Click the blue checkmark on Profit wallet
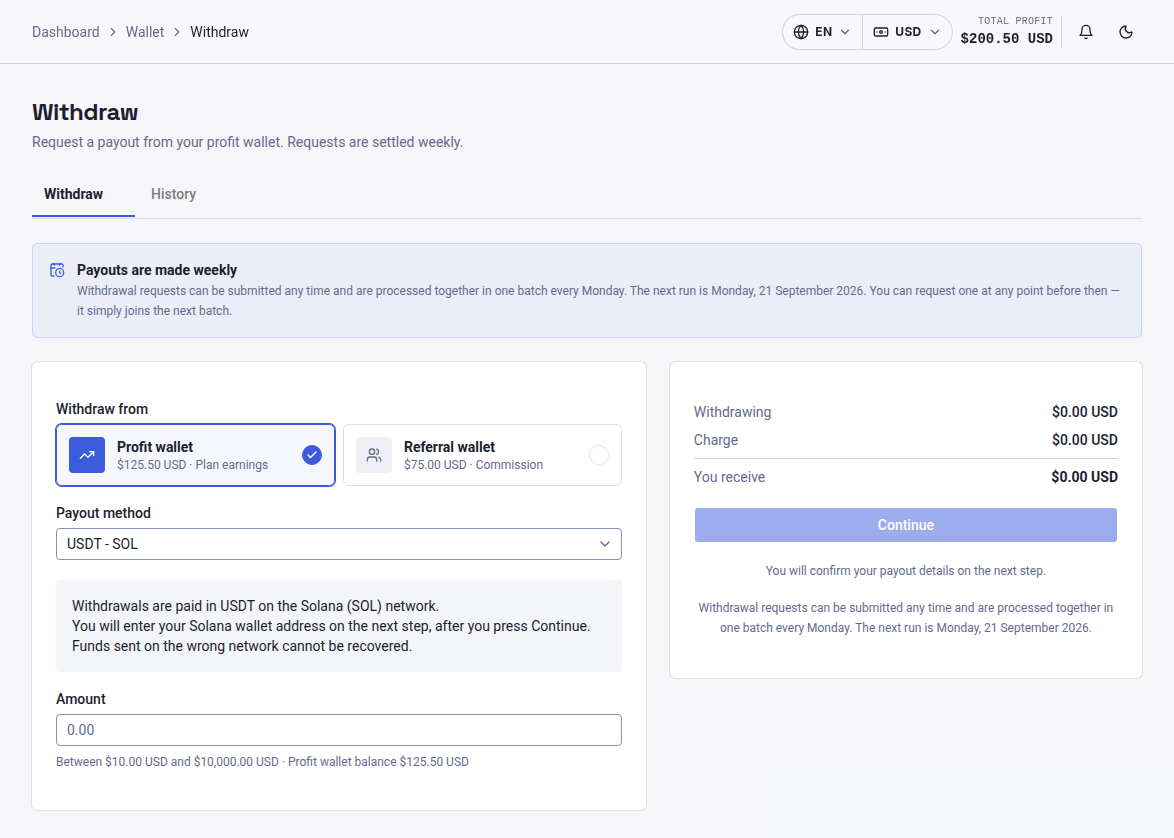The image size is (1174, 838). tap(311, 455)
